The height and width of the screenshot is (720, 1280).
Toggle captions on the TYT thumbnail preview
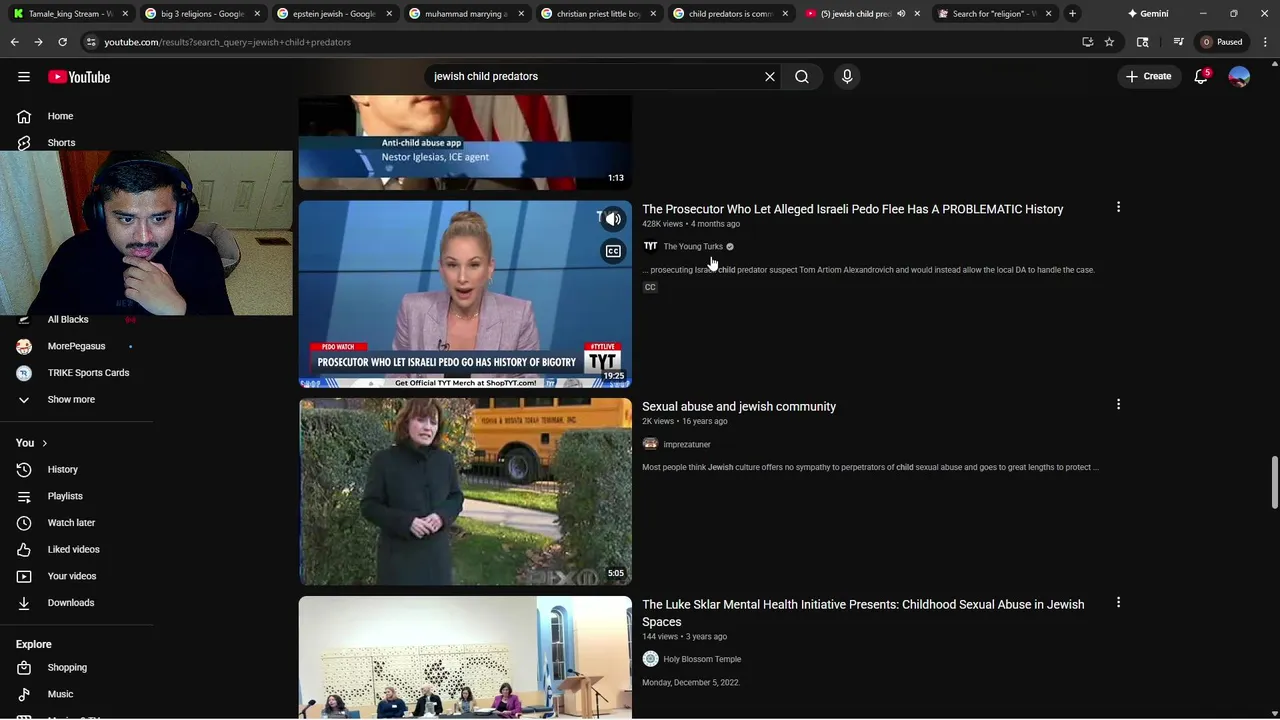coord(613,251)
